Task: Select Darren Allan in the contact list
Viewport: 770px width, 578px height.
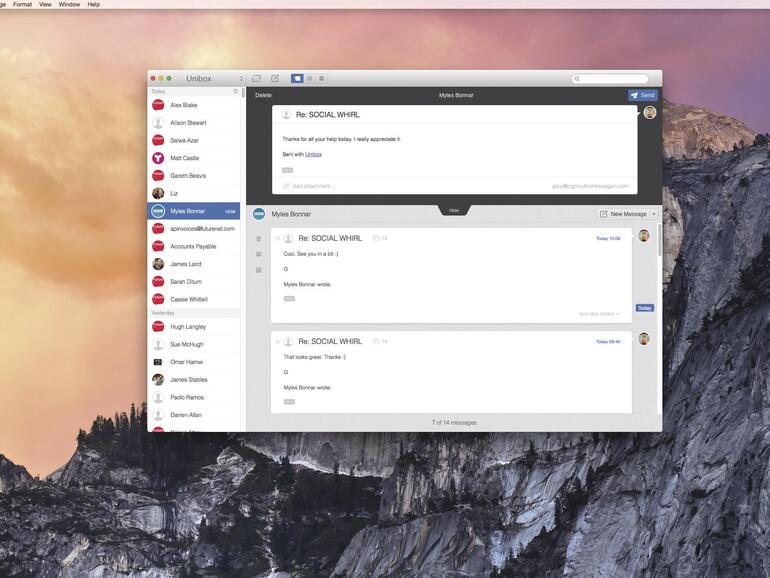Action: [x=194, y=415]
